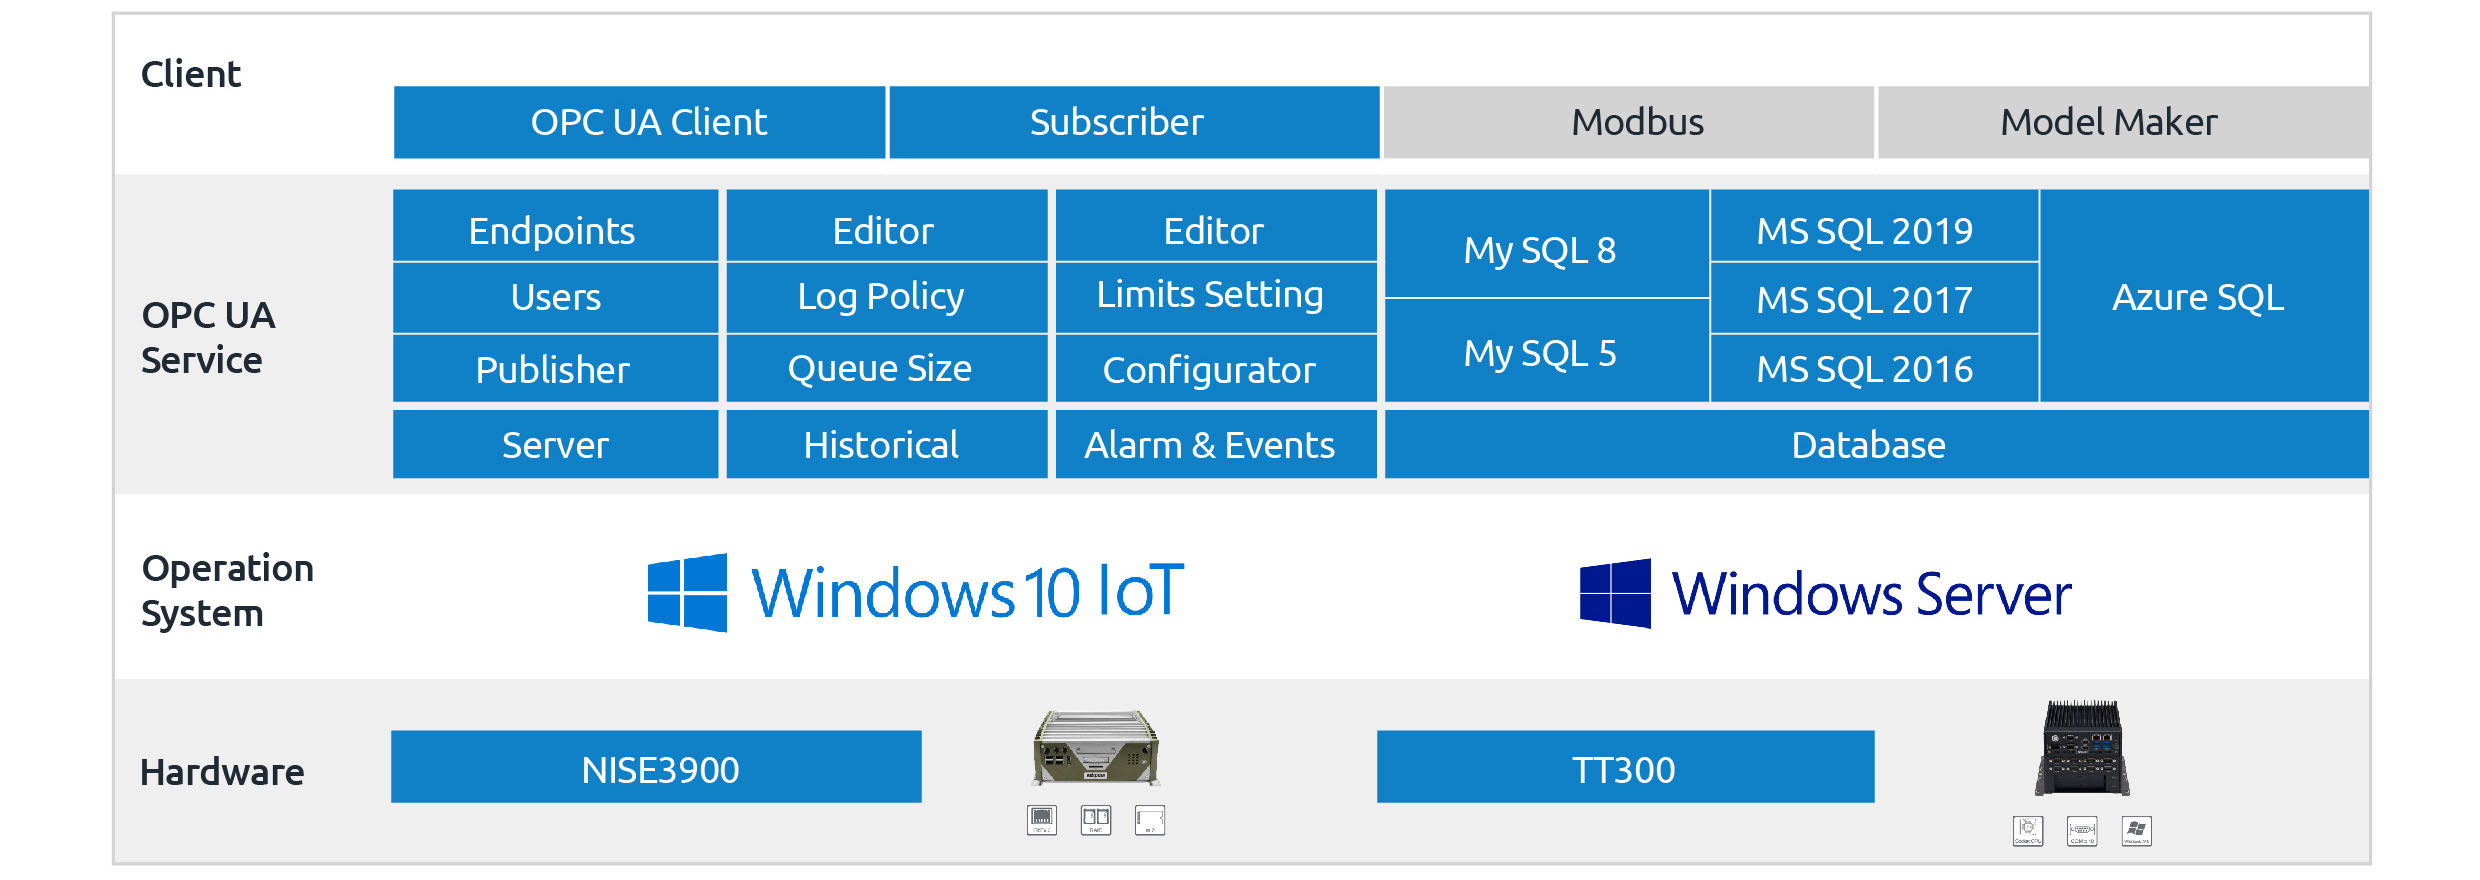Click the Historical block
The width and height of the screenshot is (2480, 880).
[x=887, y=444]
